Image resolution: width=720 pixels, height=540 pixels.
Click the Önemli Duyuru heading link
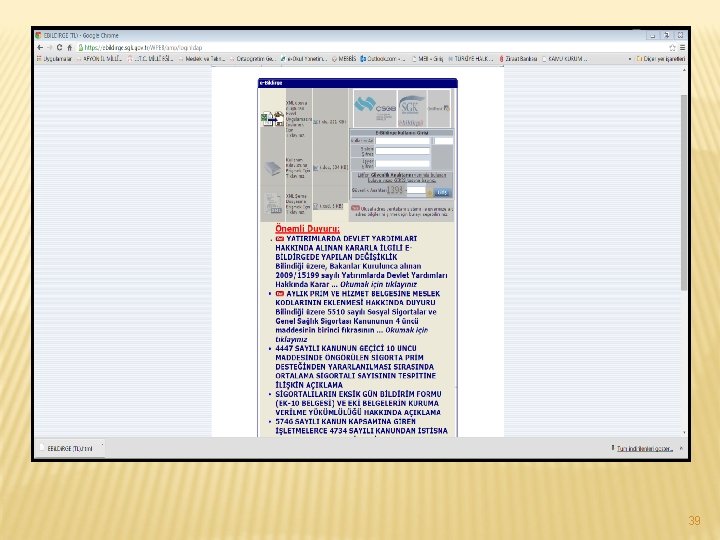pyautogui.click(x=307, y=229)
